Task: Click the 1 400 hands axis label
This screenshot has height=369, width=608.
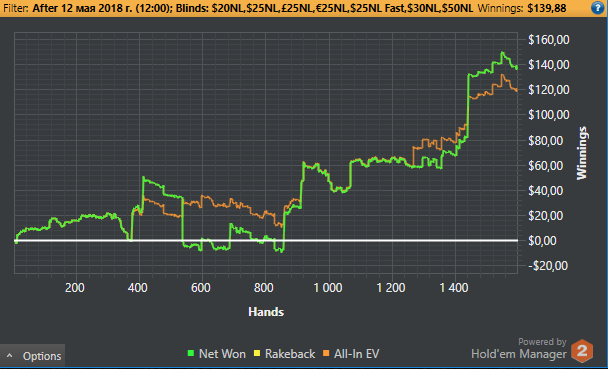Action: tap(454, 288)
